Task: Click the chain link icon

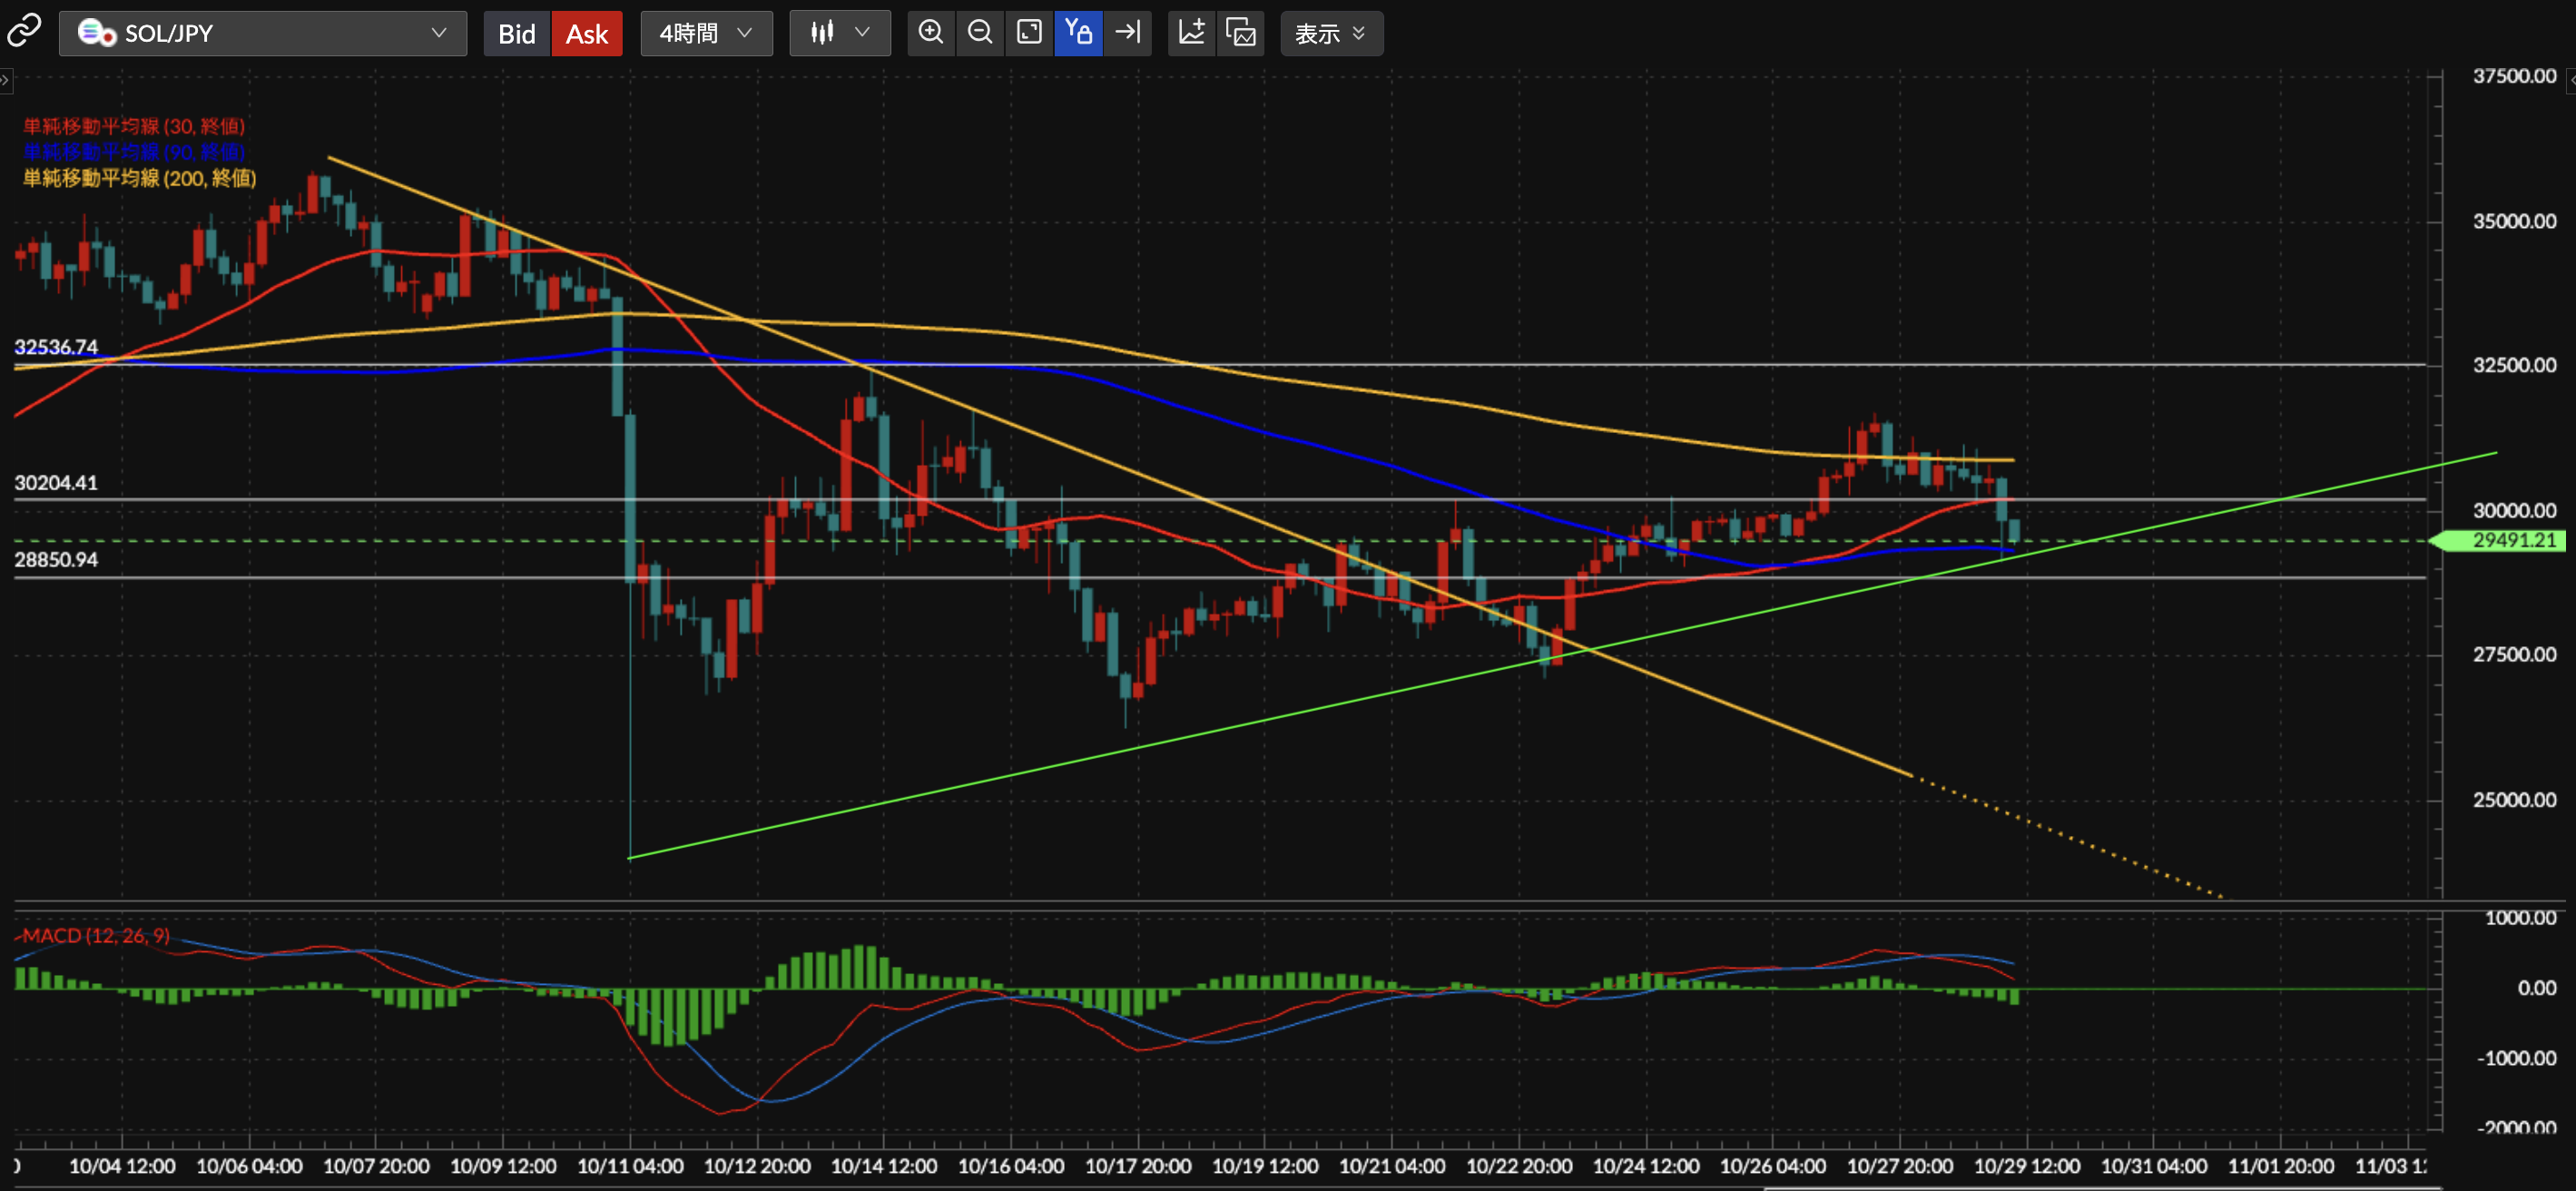Action: pos(24,31)
